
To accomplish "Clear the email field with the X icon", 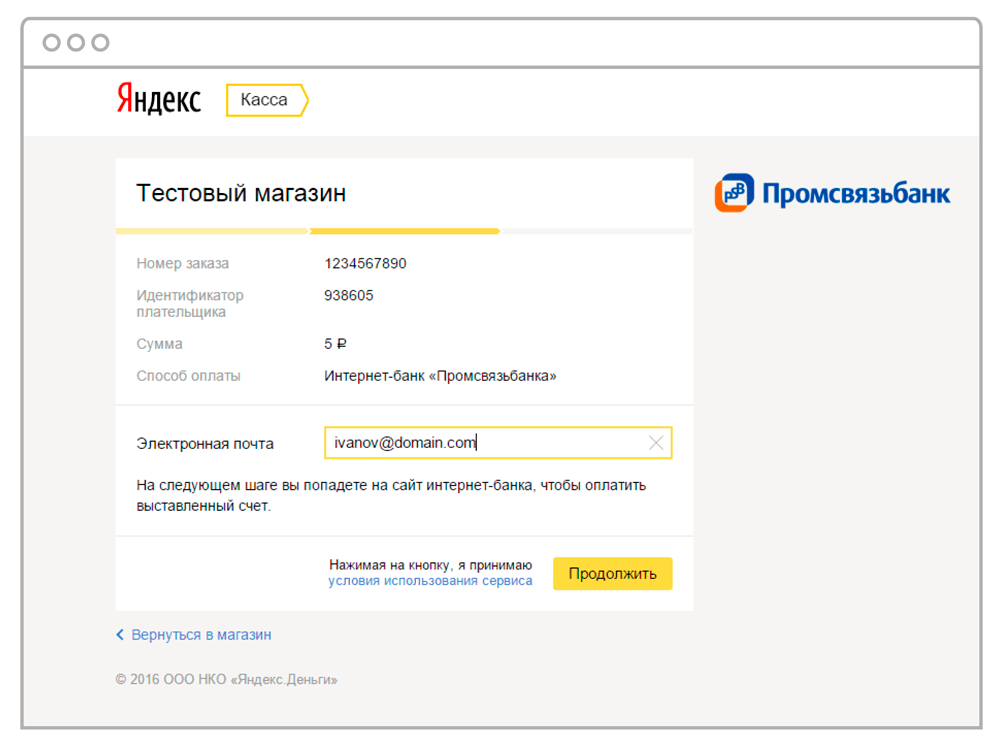I will click(656, 443).
